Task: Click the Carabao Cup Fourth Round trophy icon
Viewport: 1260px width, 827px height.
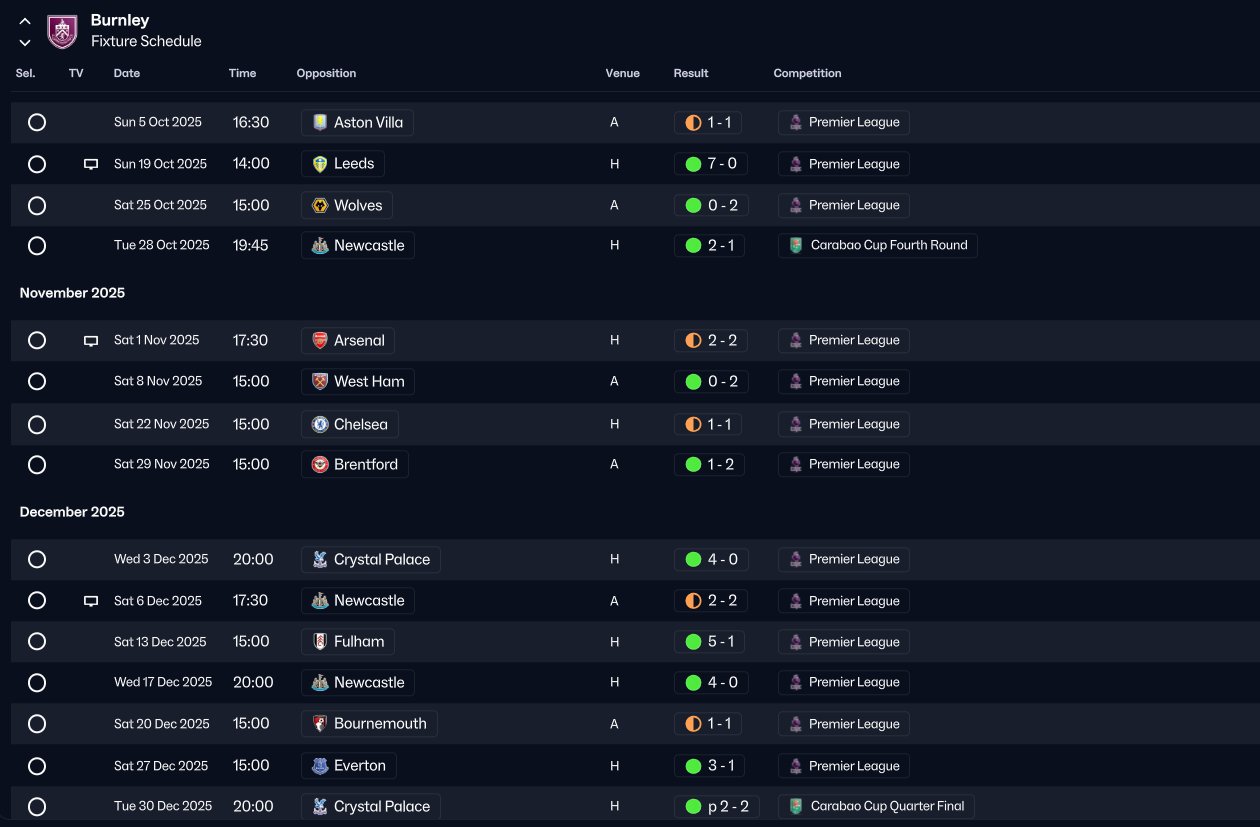Action: (x=795, y=245)
